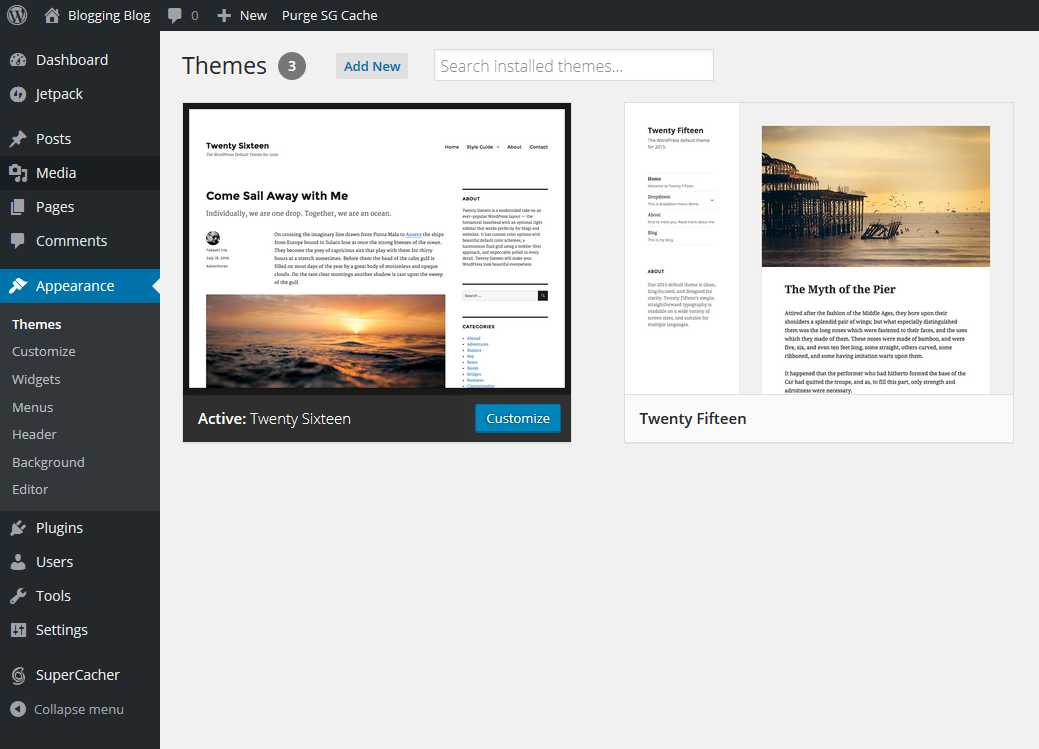
Task: Click the Dashboard gauge icon
Action: coord(18,60)
